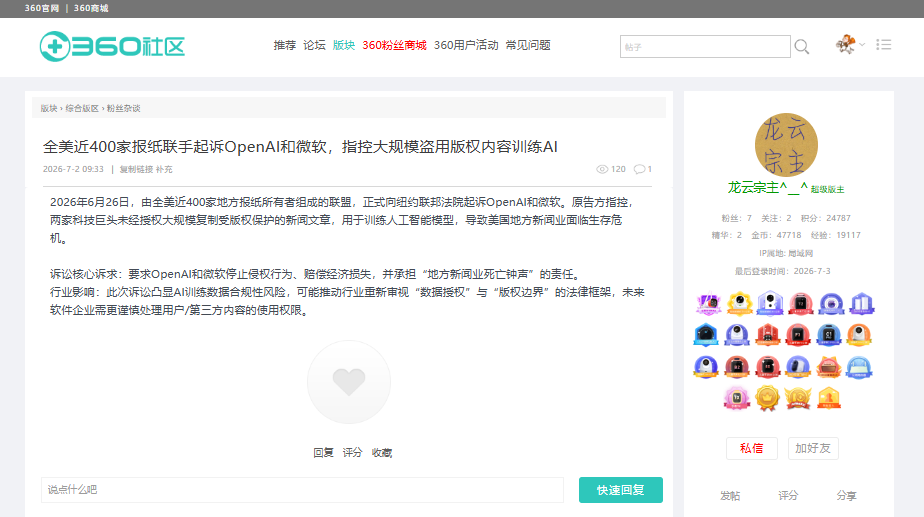Click the comment bubble icon showing 1
924x517 pixels.
pos(639,169)
